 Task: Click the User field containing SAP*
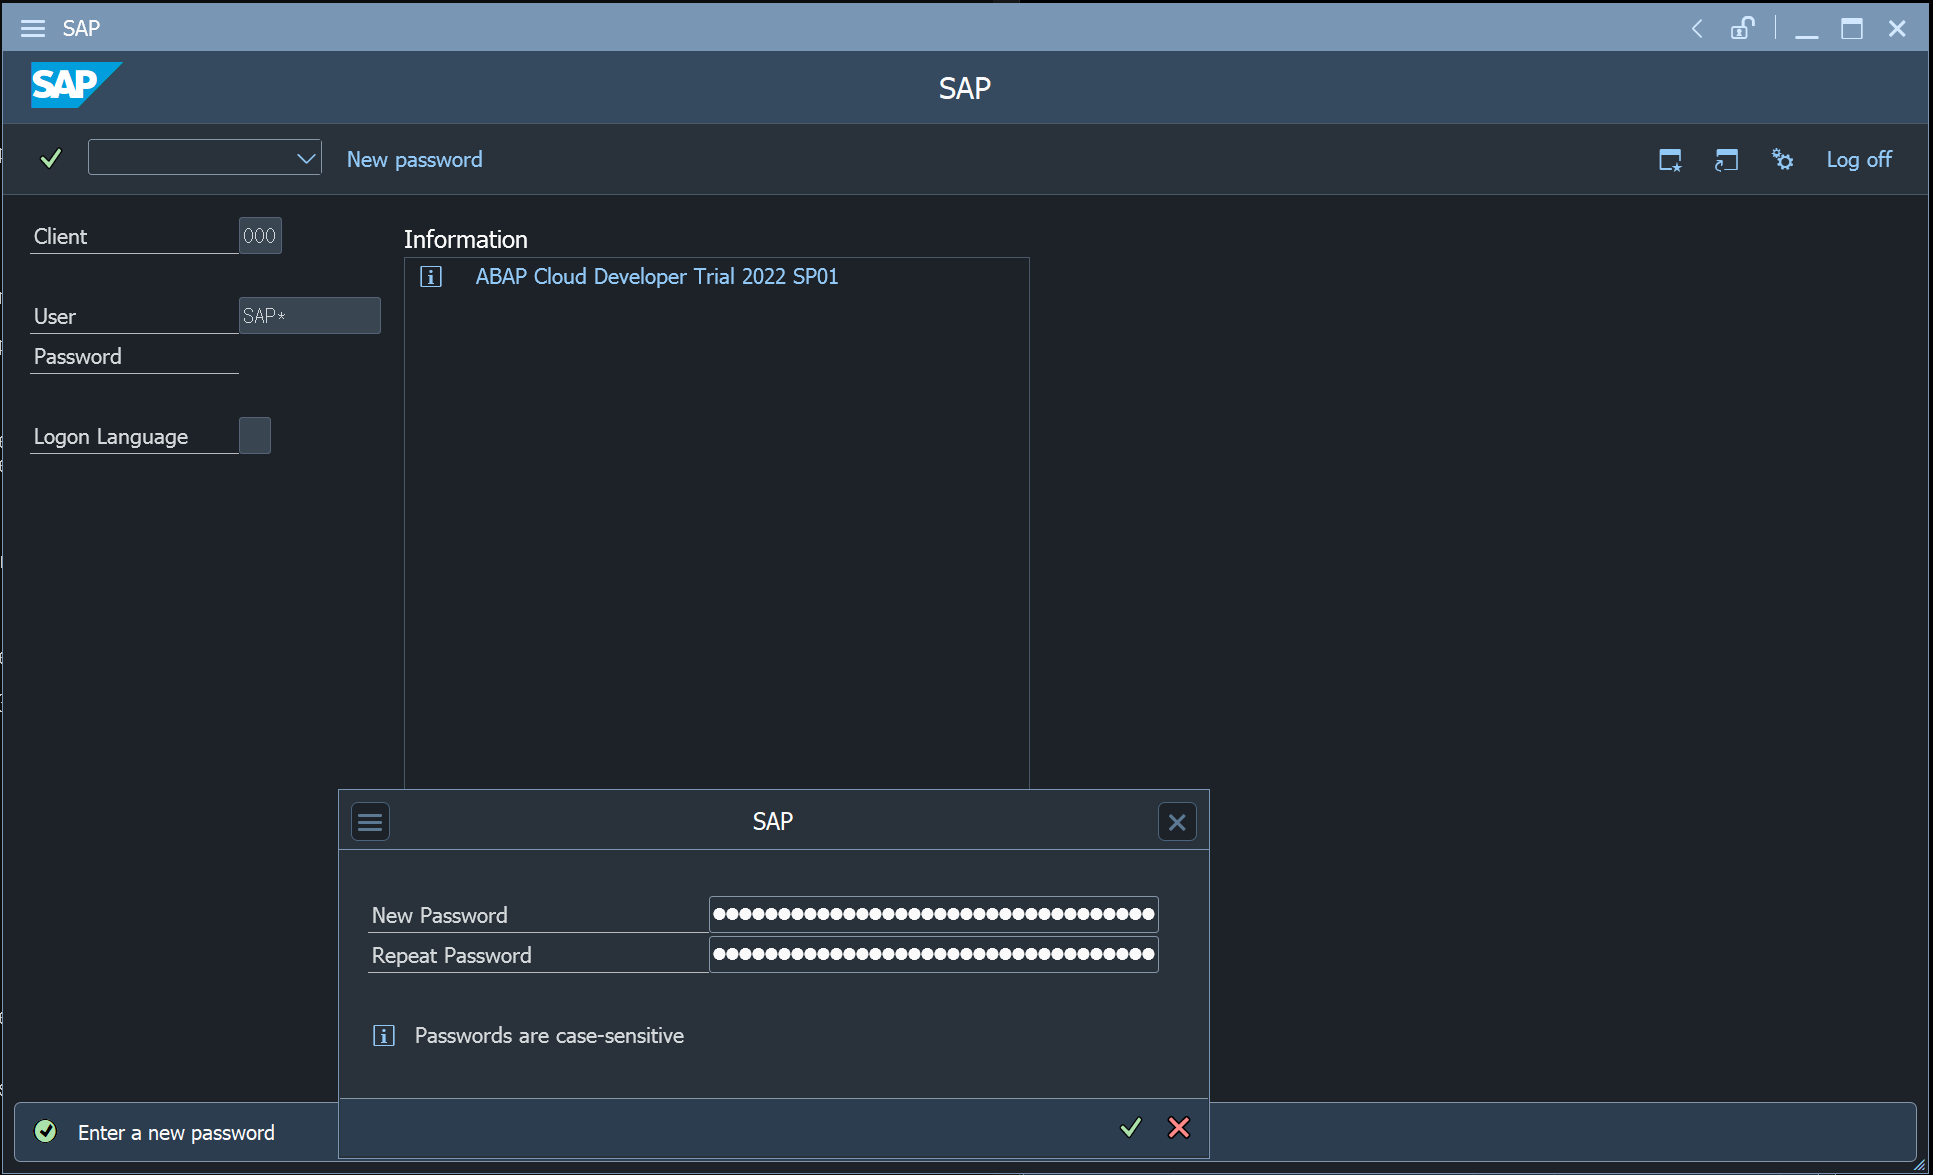point(309,316)
